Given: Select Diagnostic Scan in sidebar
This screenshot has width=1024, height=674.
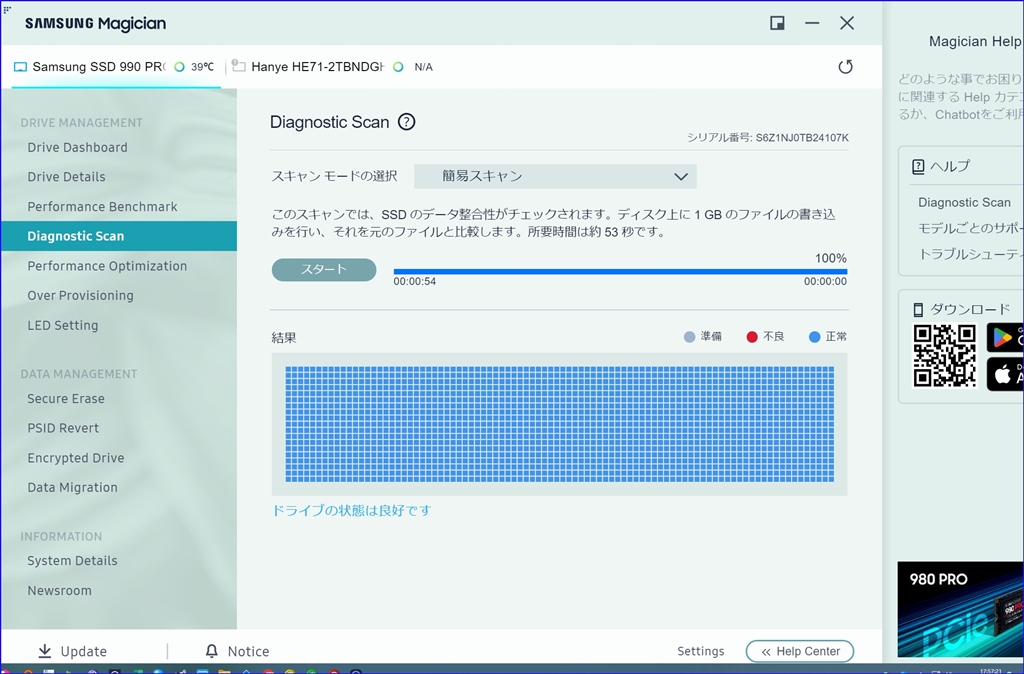Looking at the screenshot, I should coord(119,236).
